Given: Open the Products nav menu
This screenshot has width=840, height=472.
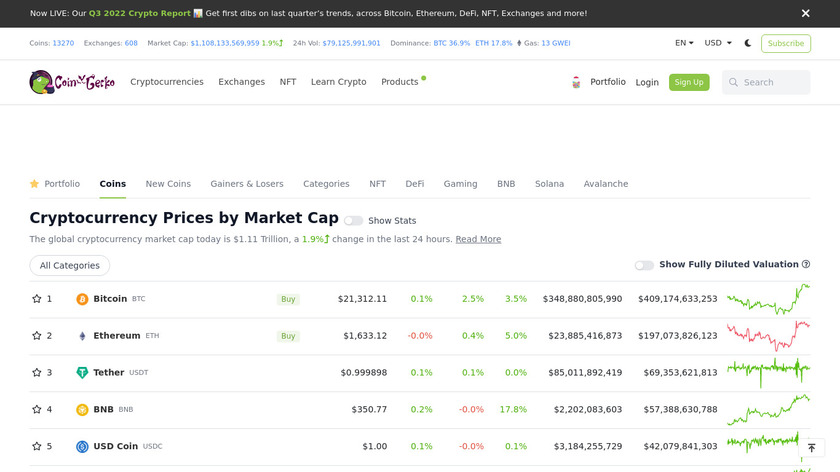Looking at the screenshot, I should pos(400,82).
